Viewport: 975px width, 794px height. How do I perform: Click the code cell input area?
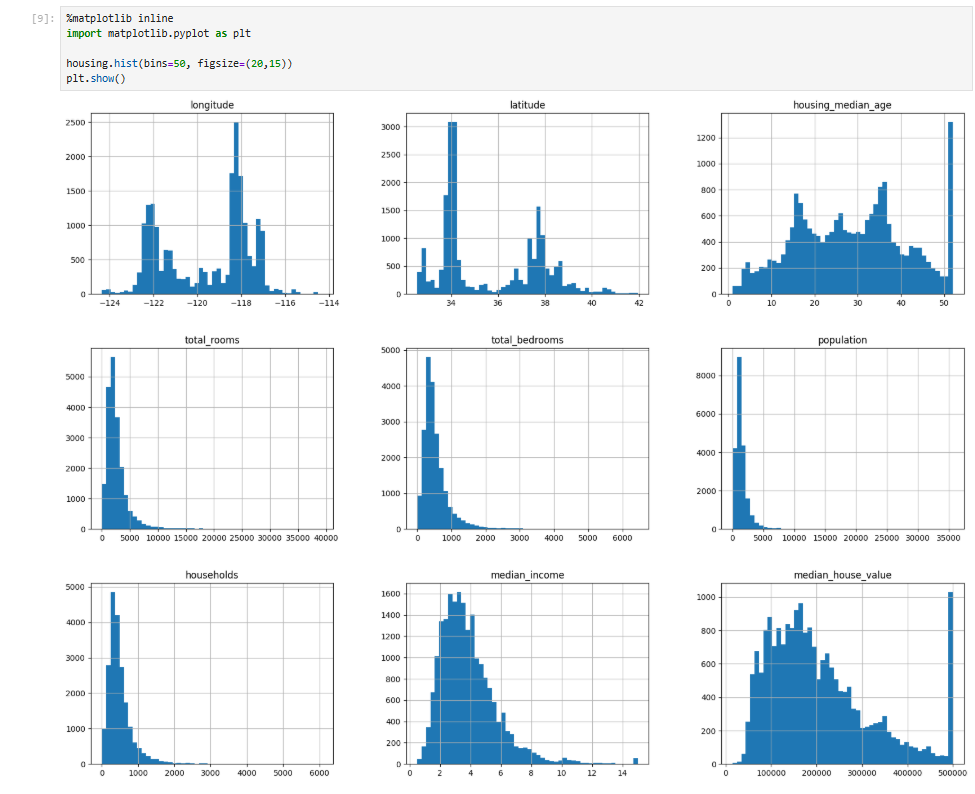516,48
